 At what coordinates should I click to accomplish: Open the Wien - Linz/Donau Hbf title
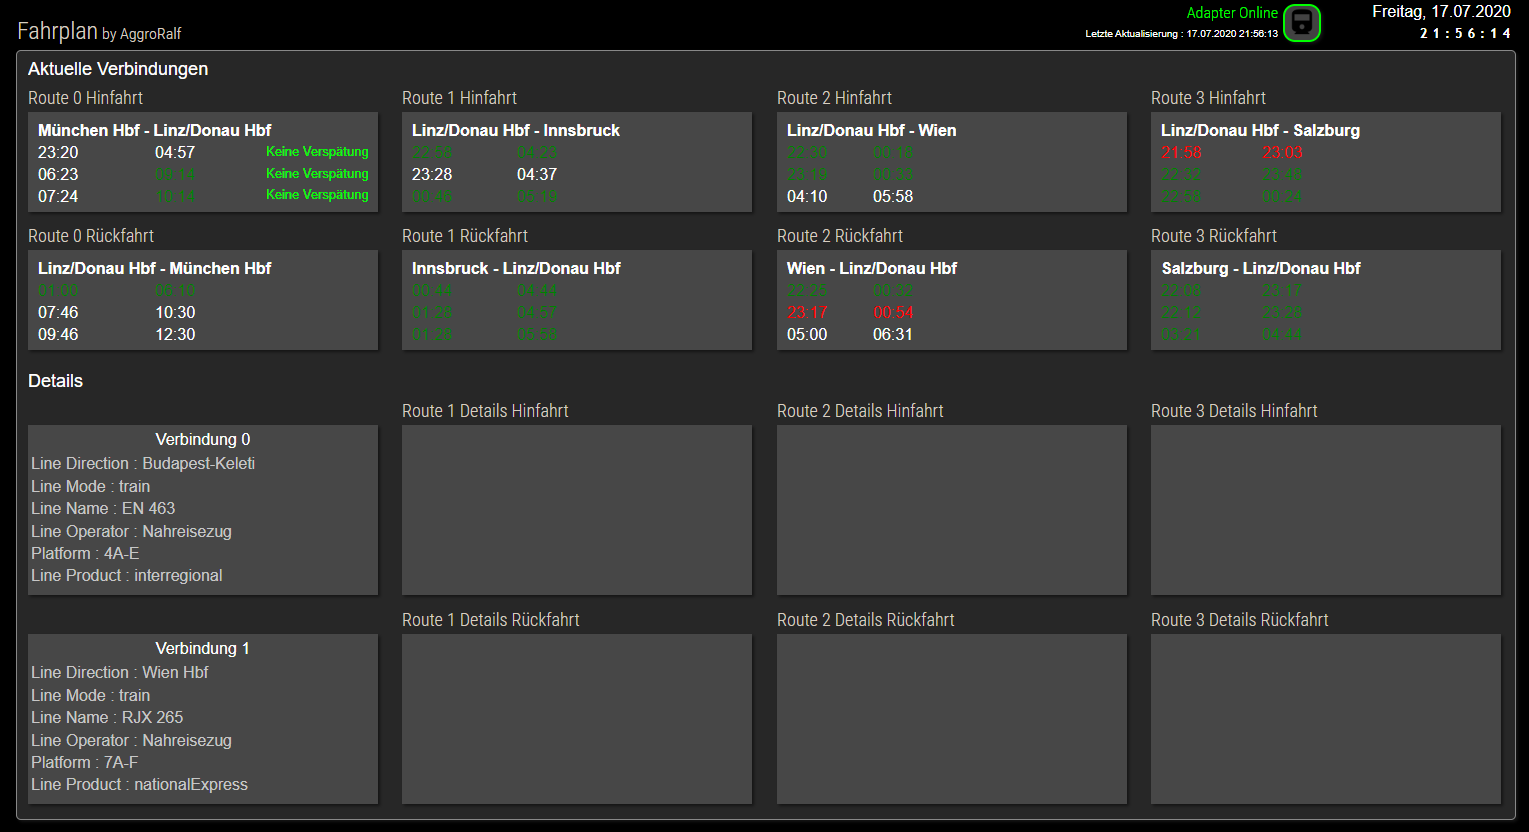coord(872,268)
